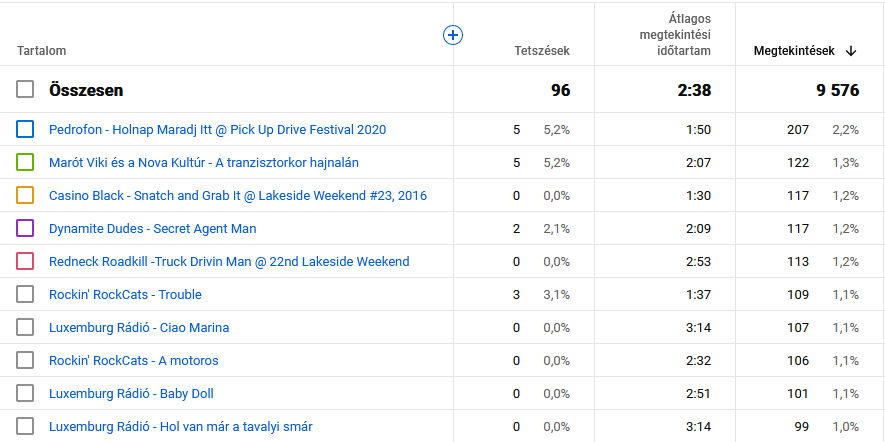Click the blue plus add-metric icon
The height and width of the screenshot is (442, 885).
point(453,35)
